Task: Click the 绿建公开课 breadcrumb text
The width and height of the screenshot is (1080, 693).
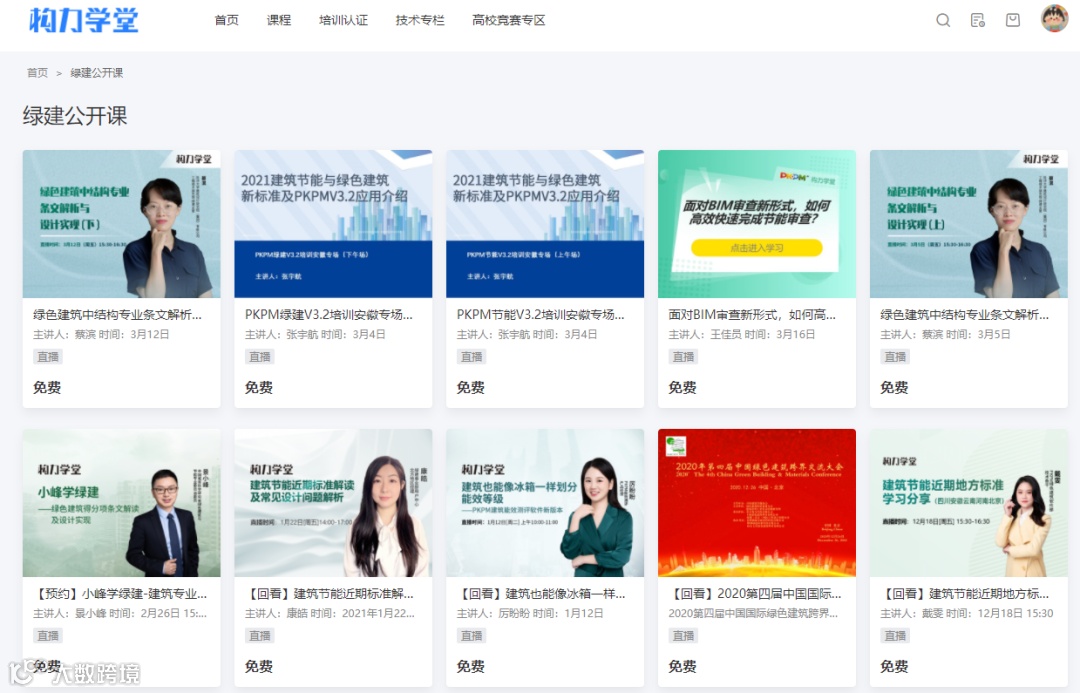Action: click(96, 73)
